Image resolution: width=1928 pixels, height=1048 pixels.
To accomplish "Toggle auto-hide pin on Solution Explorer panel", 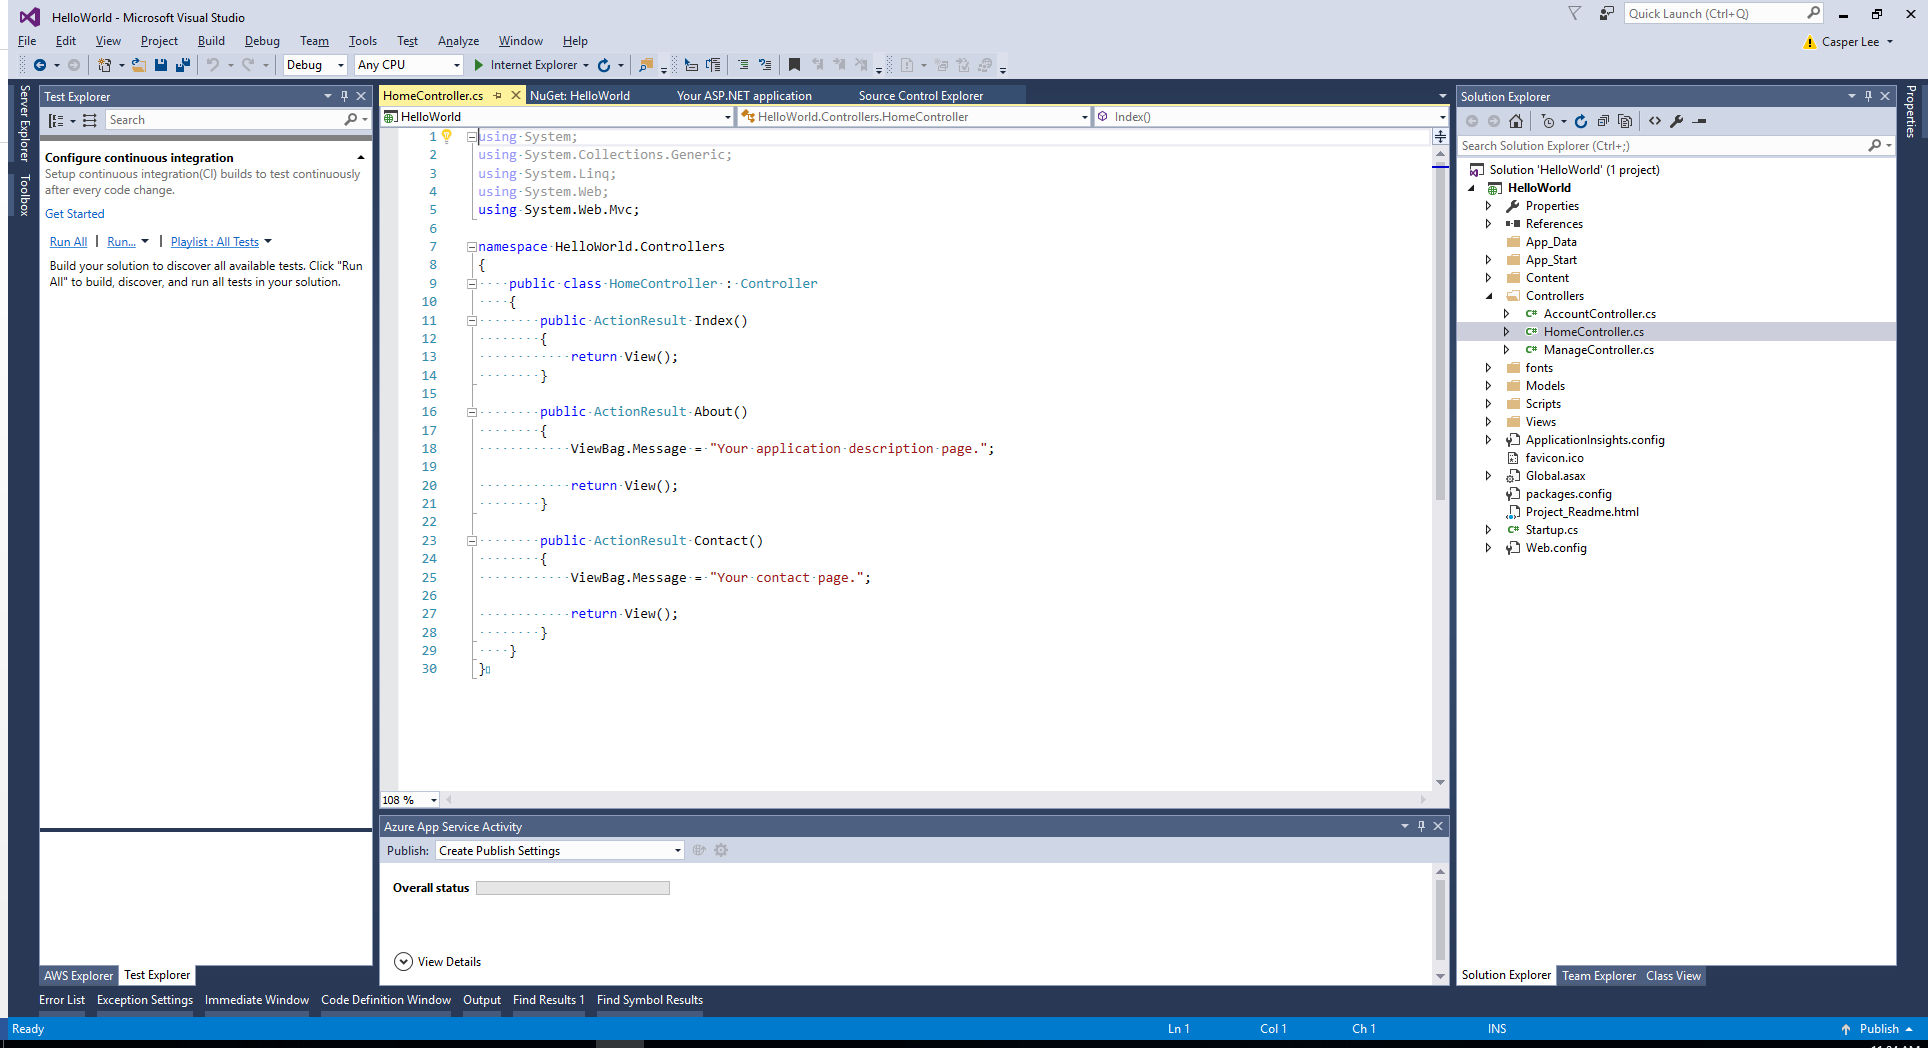I will [1868, 96].
